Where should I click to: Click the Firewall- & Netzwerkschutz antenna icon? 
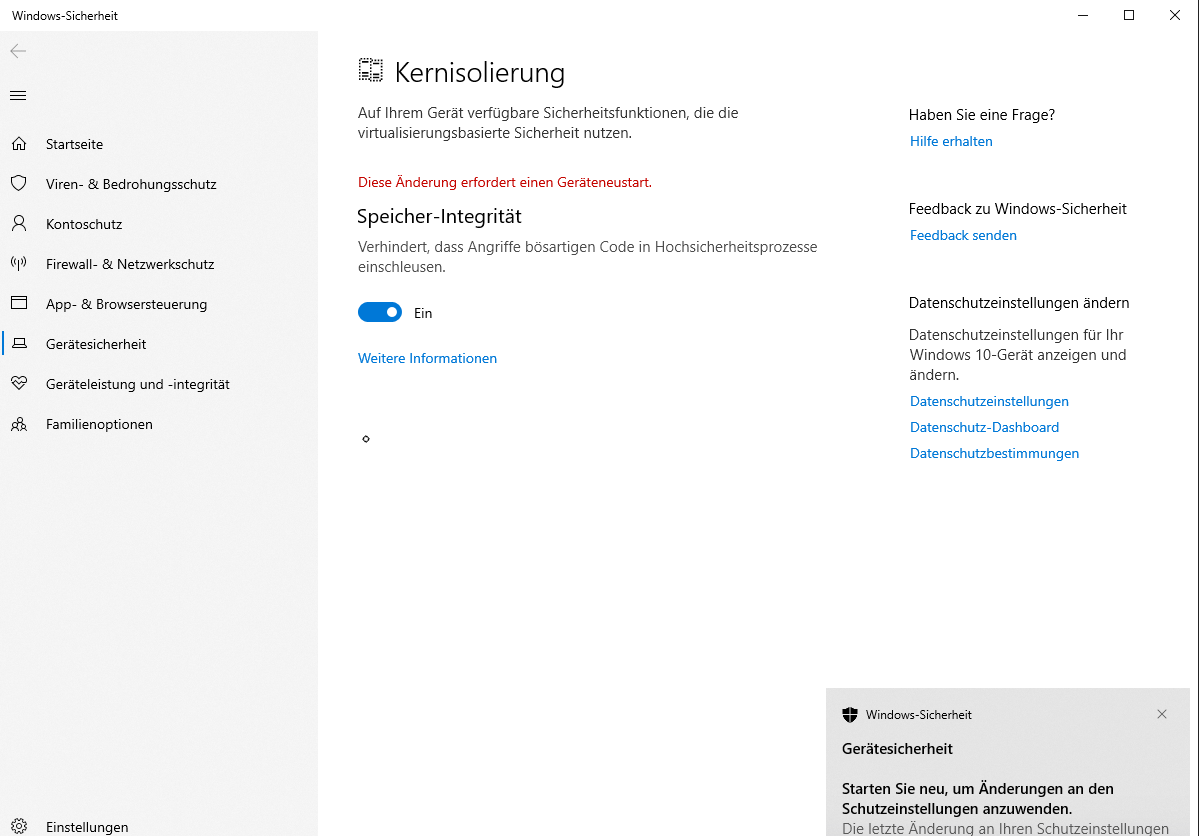point(18,264)
